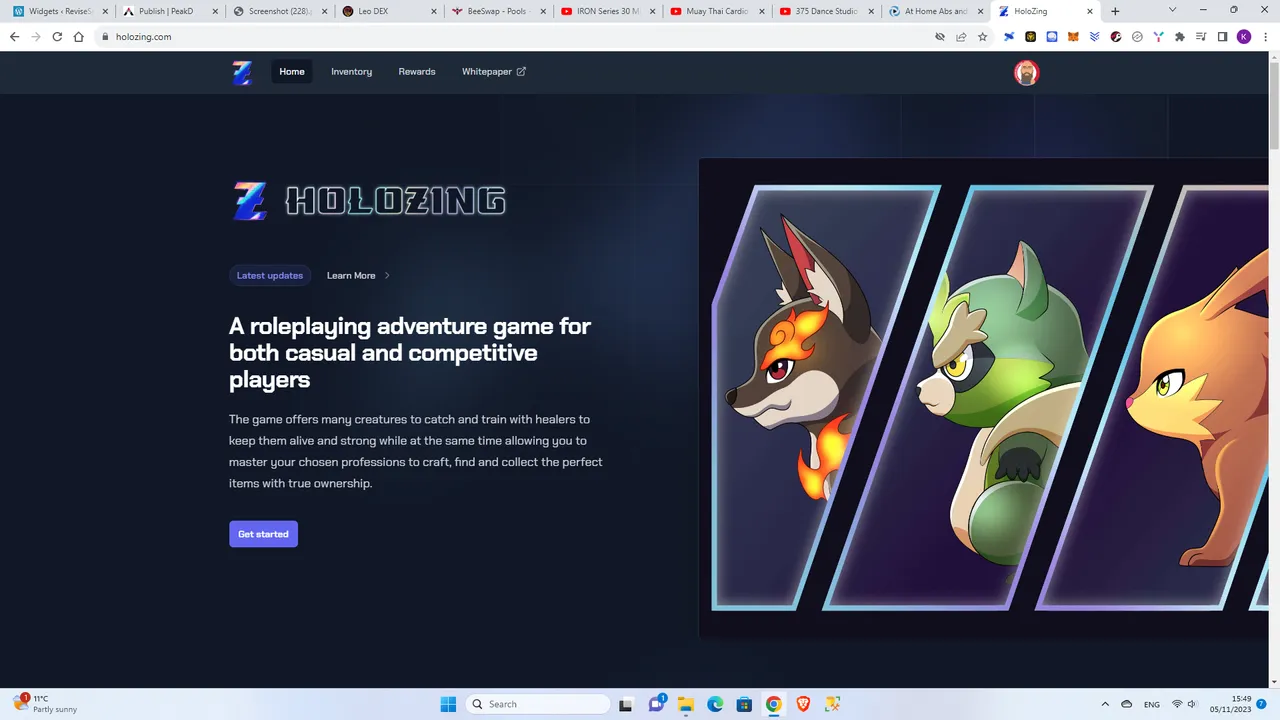Go to browser home page
Image resolution: width=1280 pixels, height=720 pixels.
pyautogui.click(x=79, y=37)
